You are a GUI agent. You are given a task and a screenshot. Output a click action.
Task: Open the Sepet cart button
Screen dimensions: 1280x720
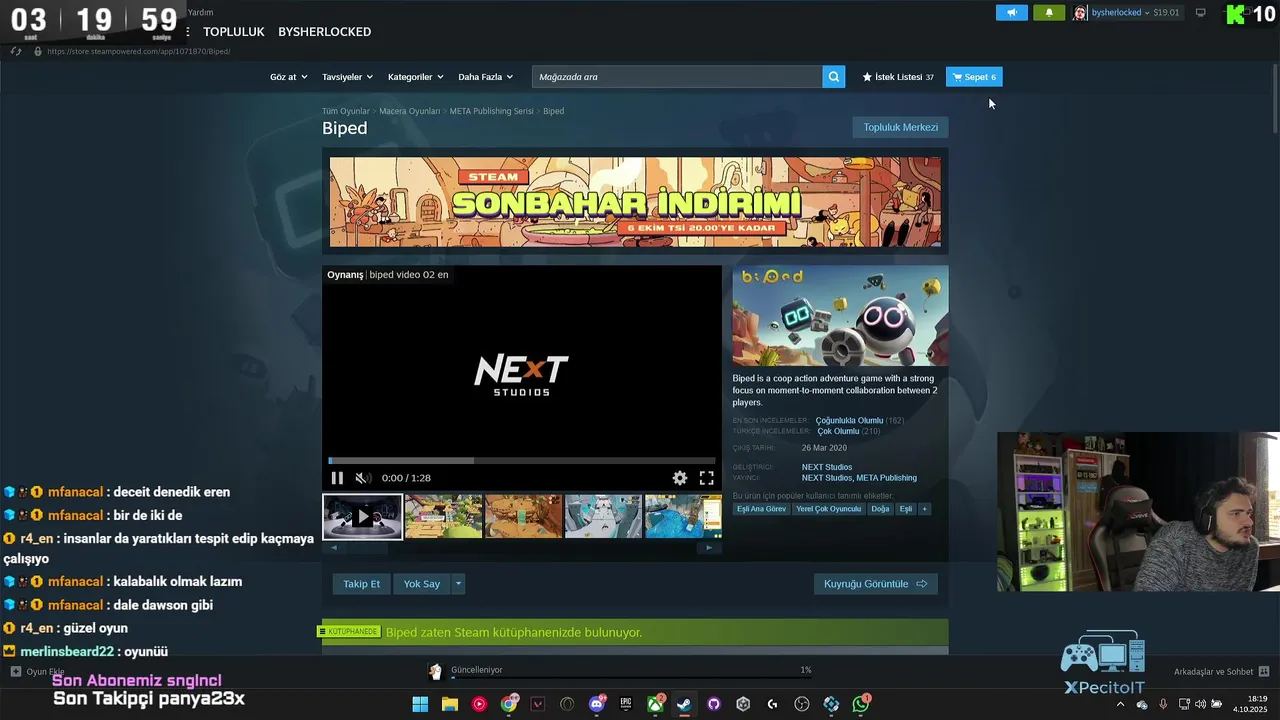coord(974,77)
